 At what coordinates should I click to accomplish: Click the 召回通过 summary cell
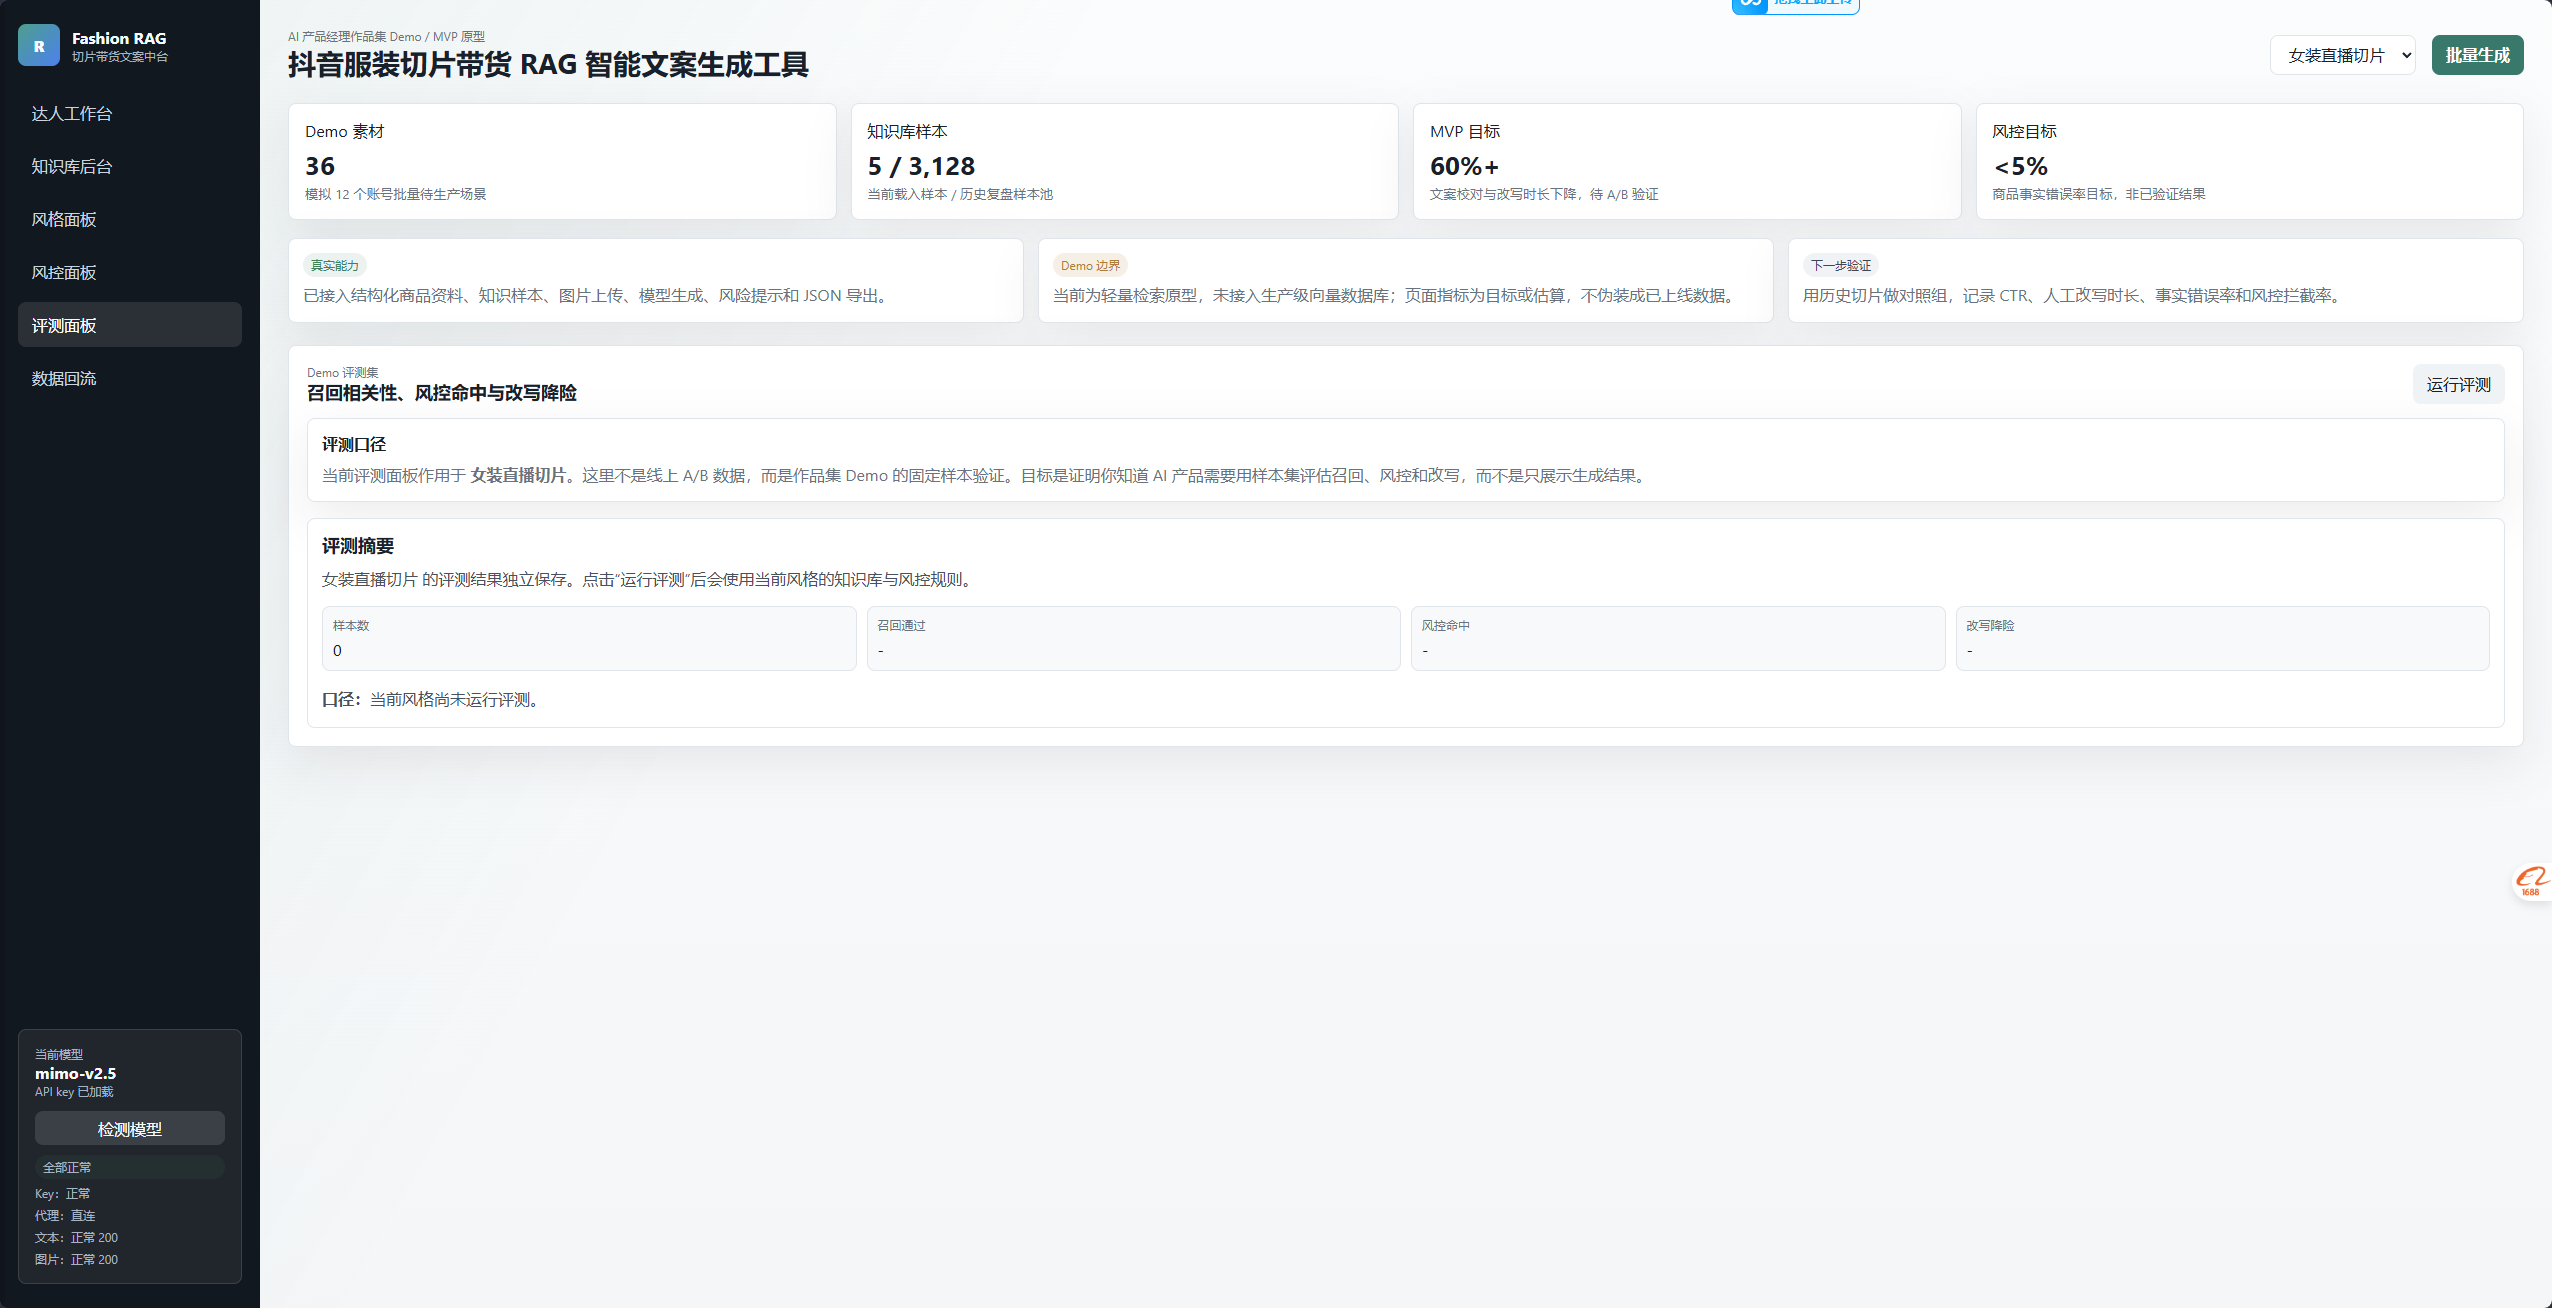coord(1133,638)
